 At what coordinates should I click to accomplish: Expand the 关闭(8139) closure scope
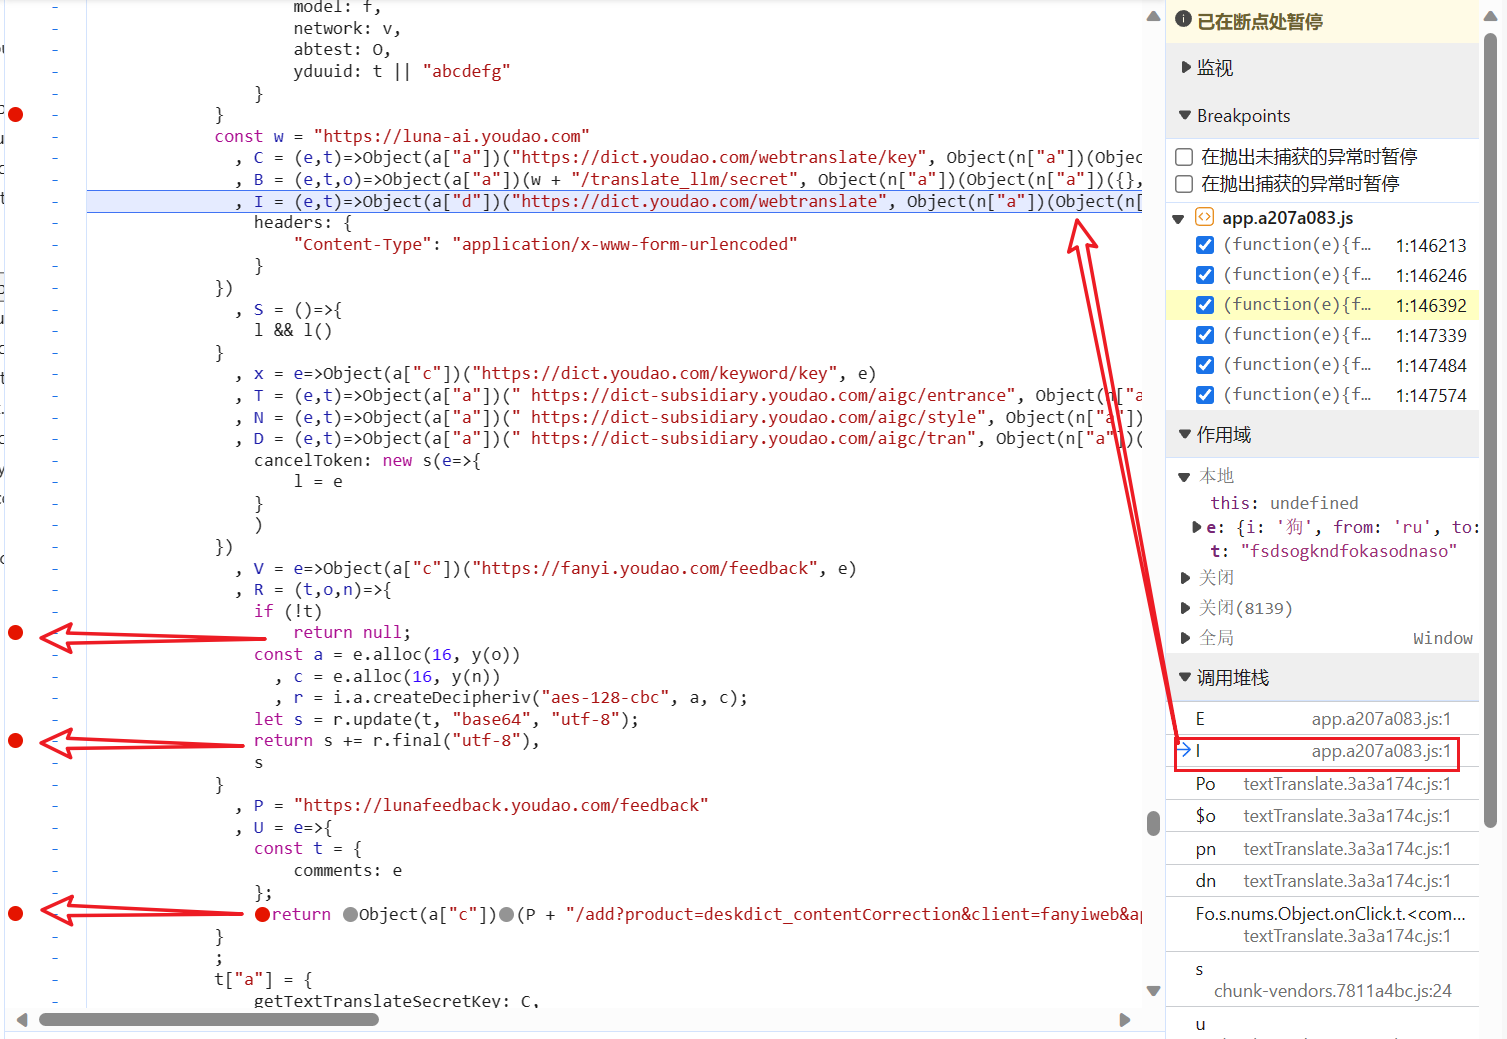pos(1185,608)
